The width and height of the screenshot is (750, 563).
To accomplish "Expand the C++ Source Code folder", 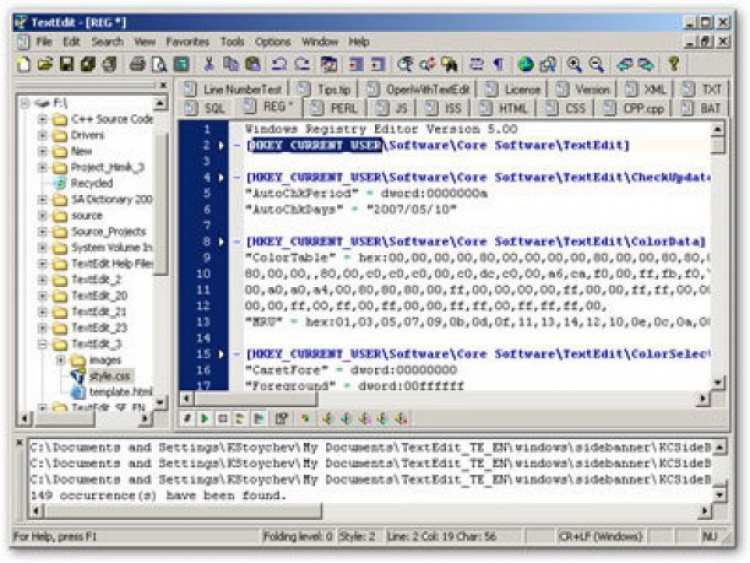I will click(43, 119).
